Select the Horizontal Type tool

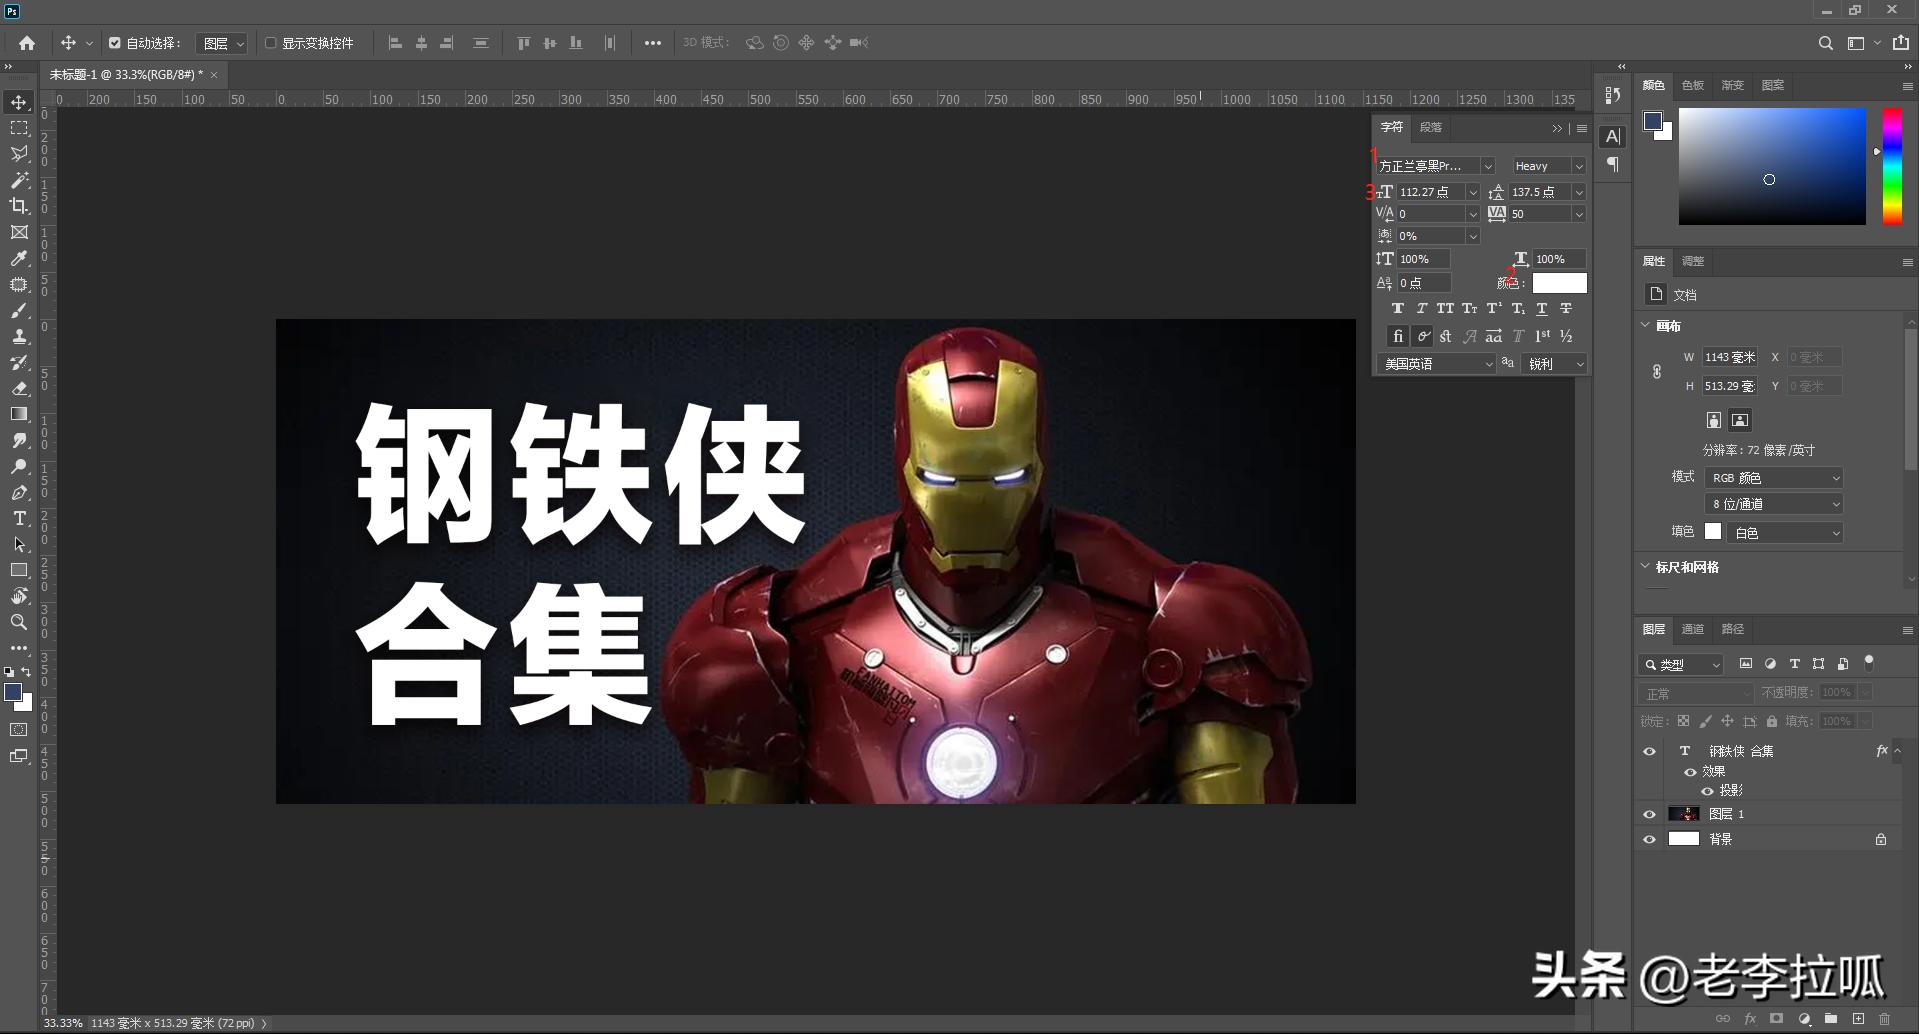click(18, 518)
